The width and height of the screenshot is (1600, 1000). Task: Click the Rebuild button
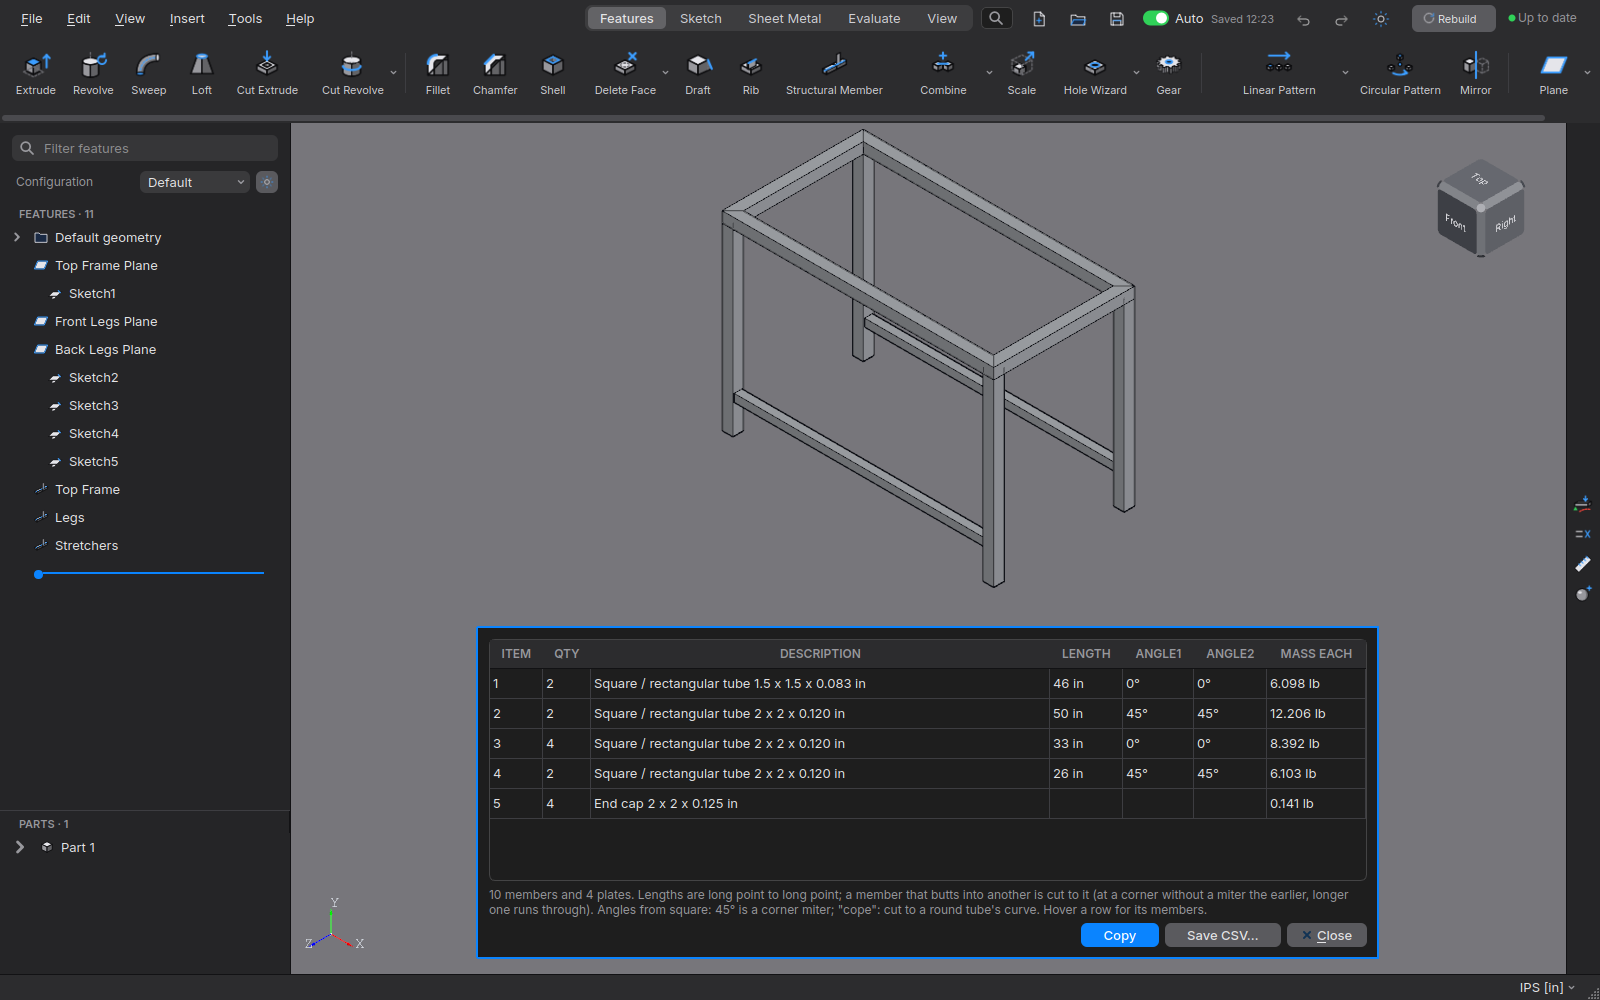(x=1453, y=18)
